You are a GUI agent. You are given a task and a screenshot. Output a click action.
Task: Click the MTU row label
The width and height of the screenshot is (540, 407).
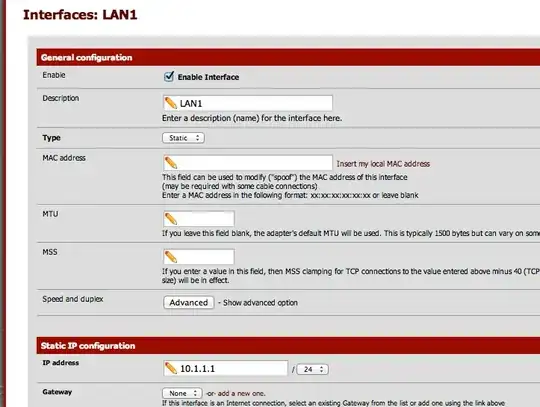(50, 214)
